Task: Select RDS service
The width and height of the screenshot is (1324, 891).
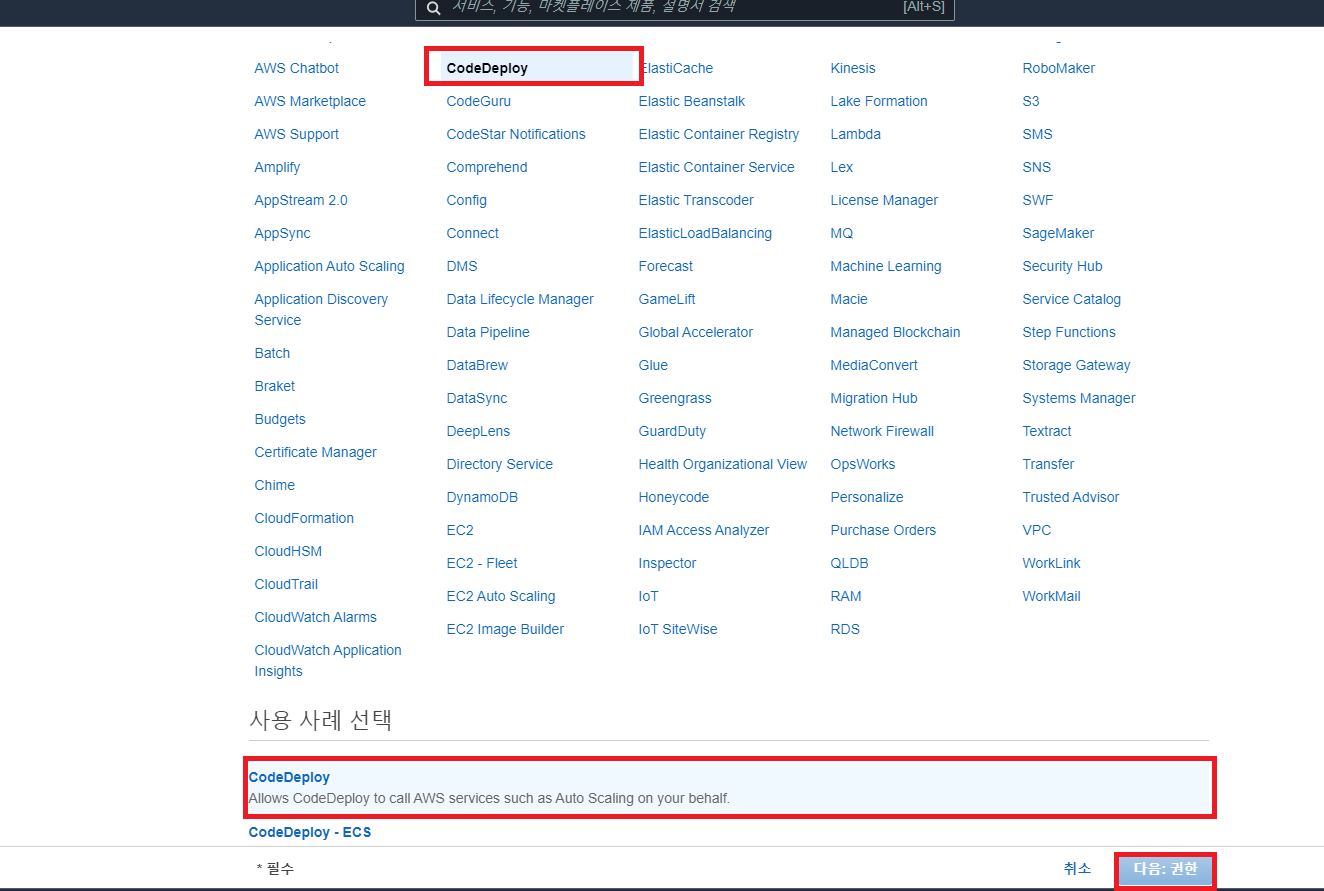Action: pyautogui.click(x=845, y=629)
